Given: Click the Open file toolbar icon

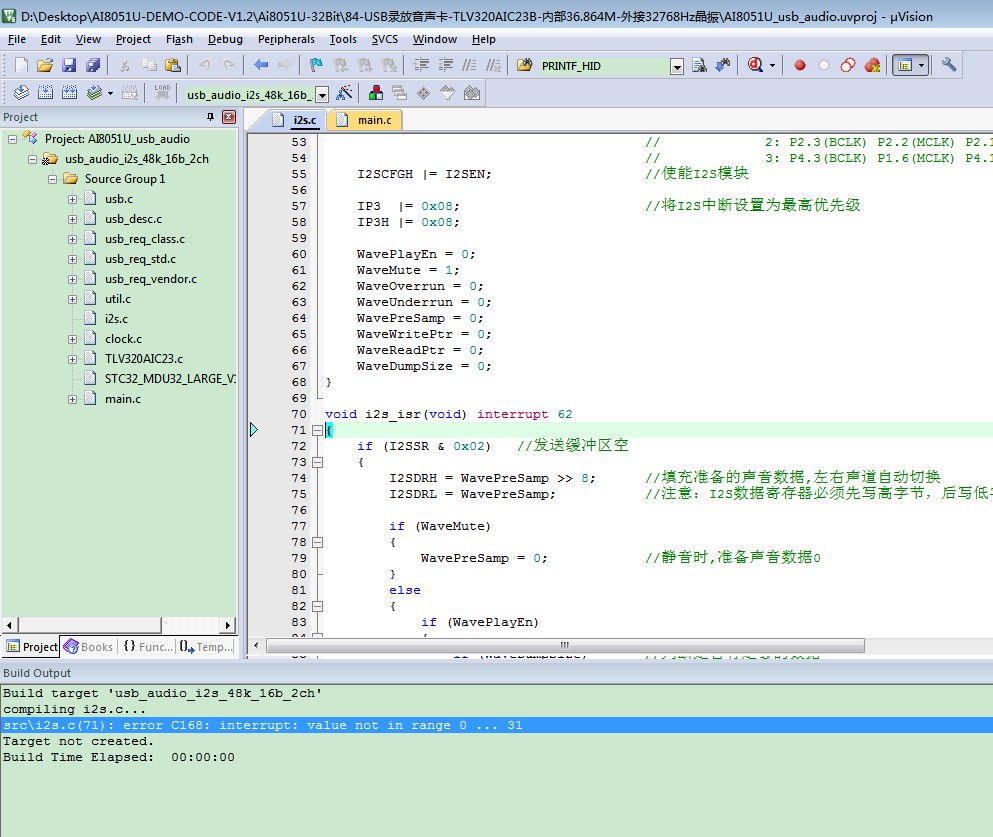Looking at the screenshot, I should tap(44, 65).
